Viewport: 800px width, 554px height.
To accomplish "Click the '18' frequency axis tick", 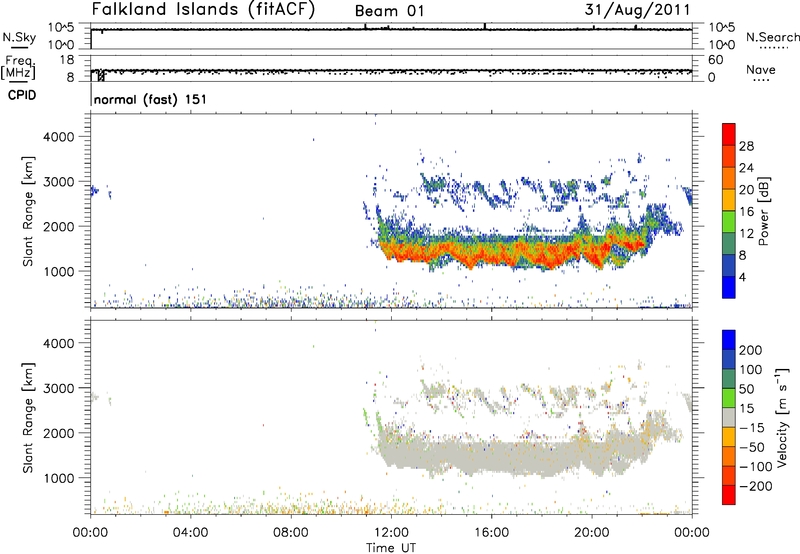I will [x=67, y=60].
